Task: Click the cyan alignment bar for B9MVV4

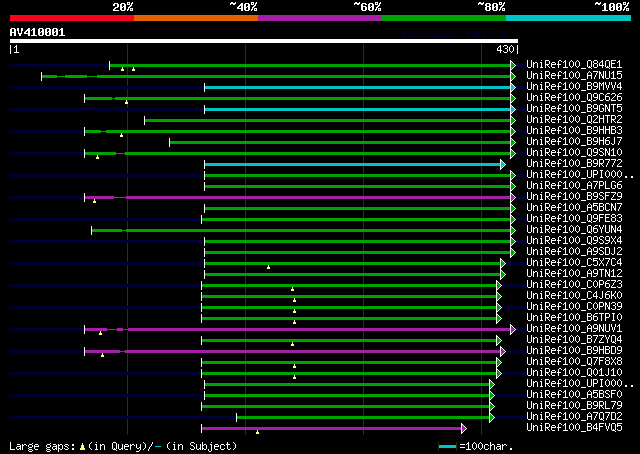Action: pyautogui.click(x=358, y=87)
